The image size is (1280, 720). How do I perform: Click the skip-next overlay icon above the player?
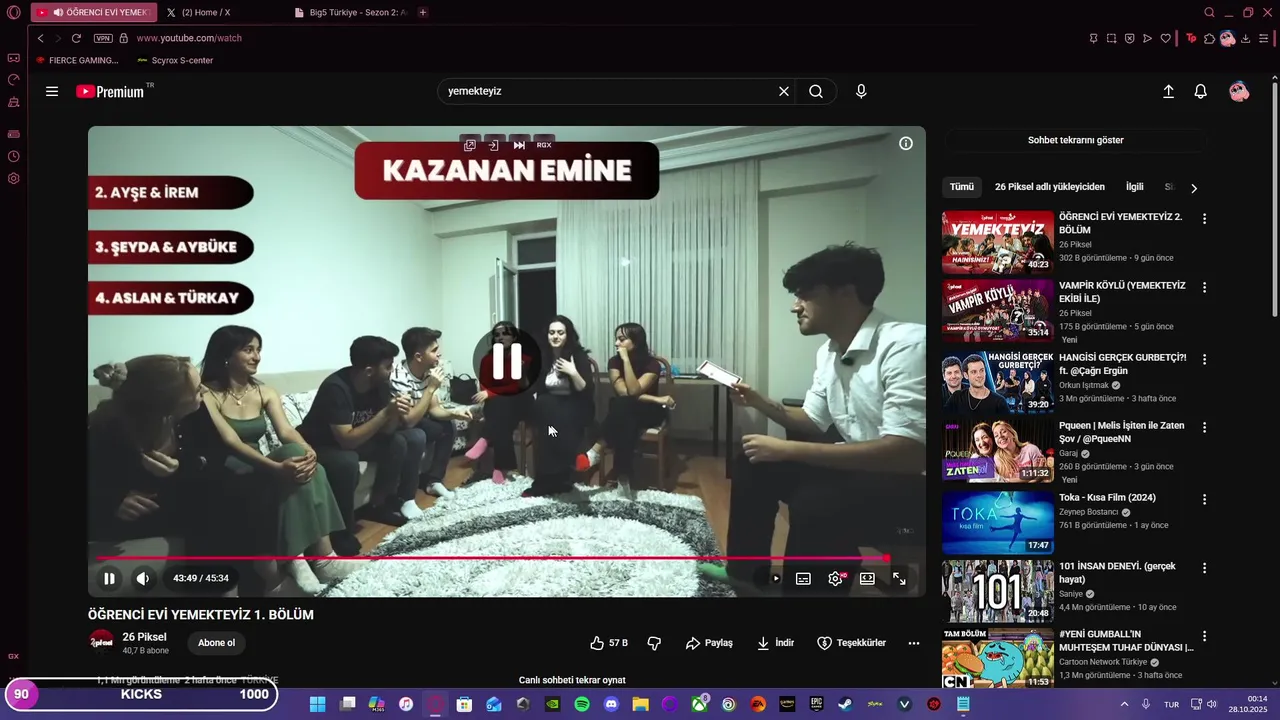tap(519, 145)
